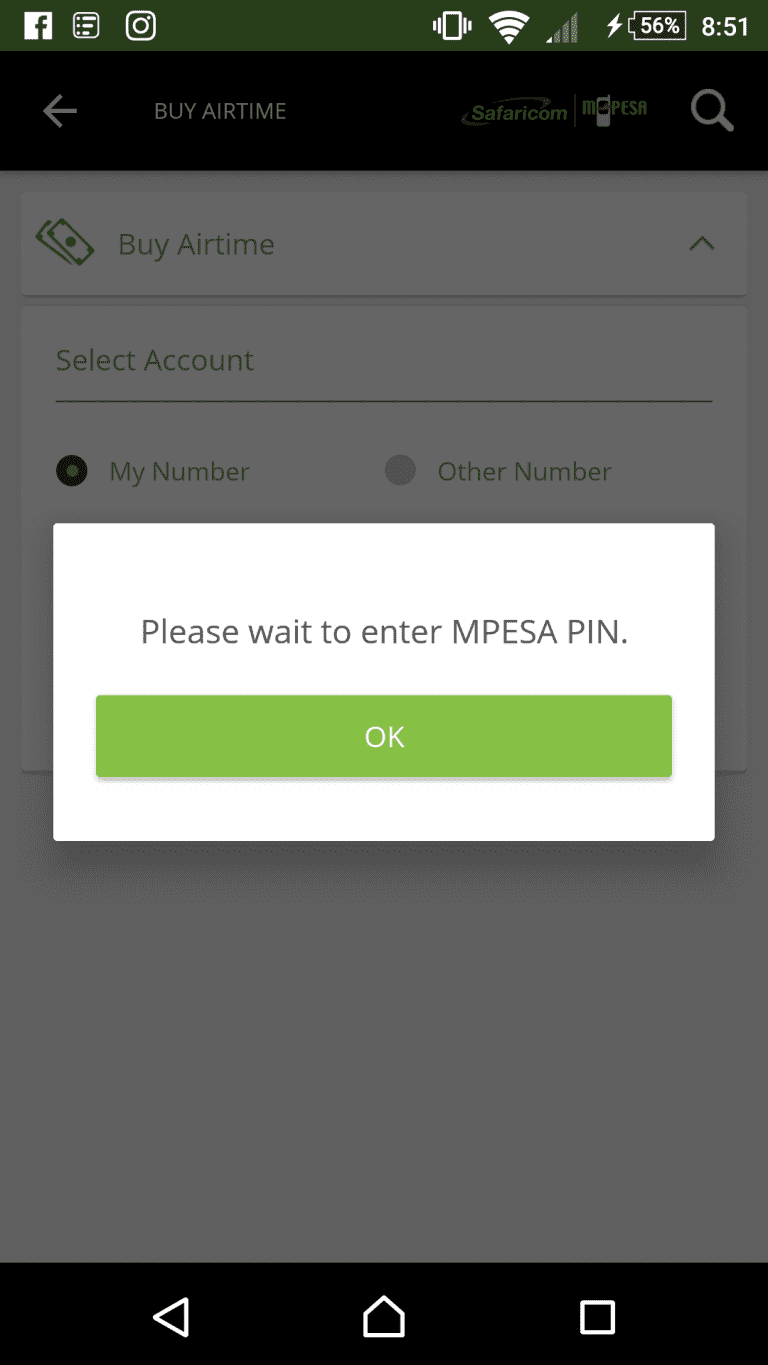Open the Facebook notification icon
Viewport: 768px width, 1365px height.
(x=37, y=26)
